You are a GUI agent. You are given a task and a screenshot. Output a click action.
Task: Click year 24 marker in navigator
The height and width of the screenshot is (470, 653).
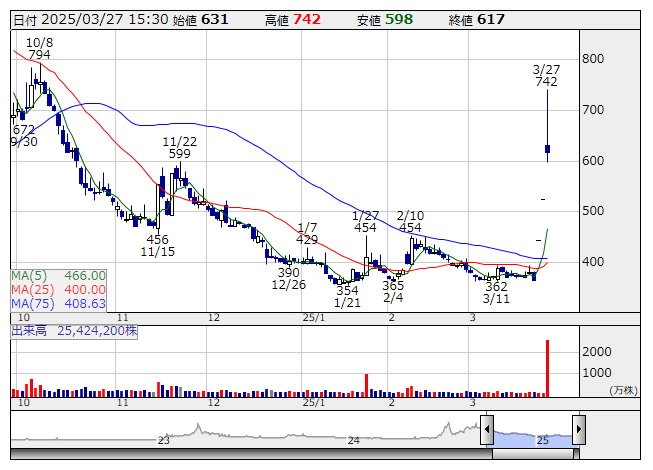[x=354, y=440]
